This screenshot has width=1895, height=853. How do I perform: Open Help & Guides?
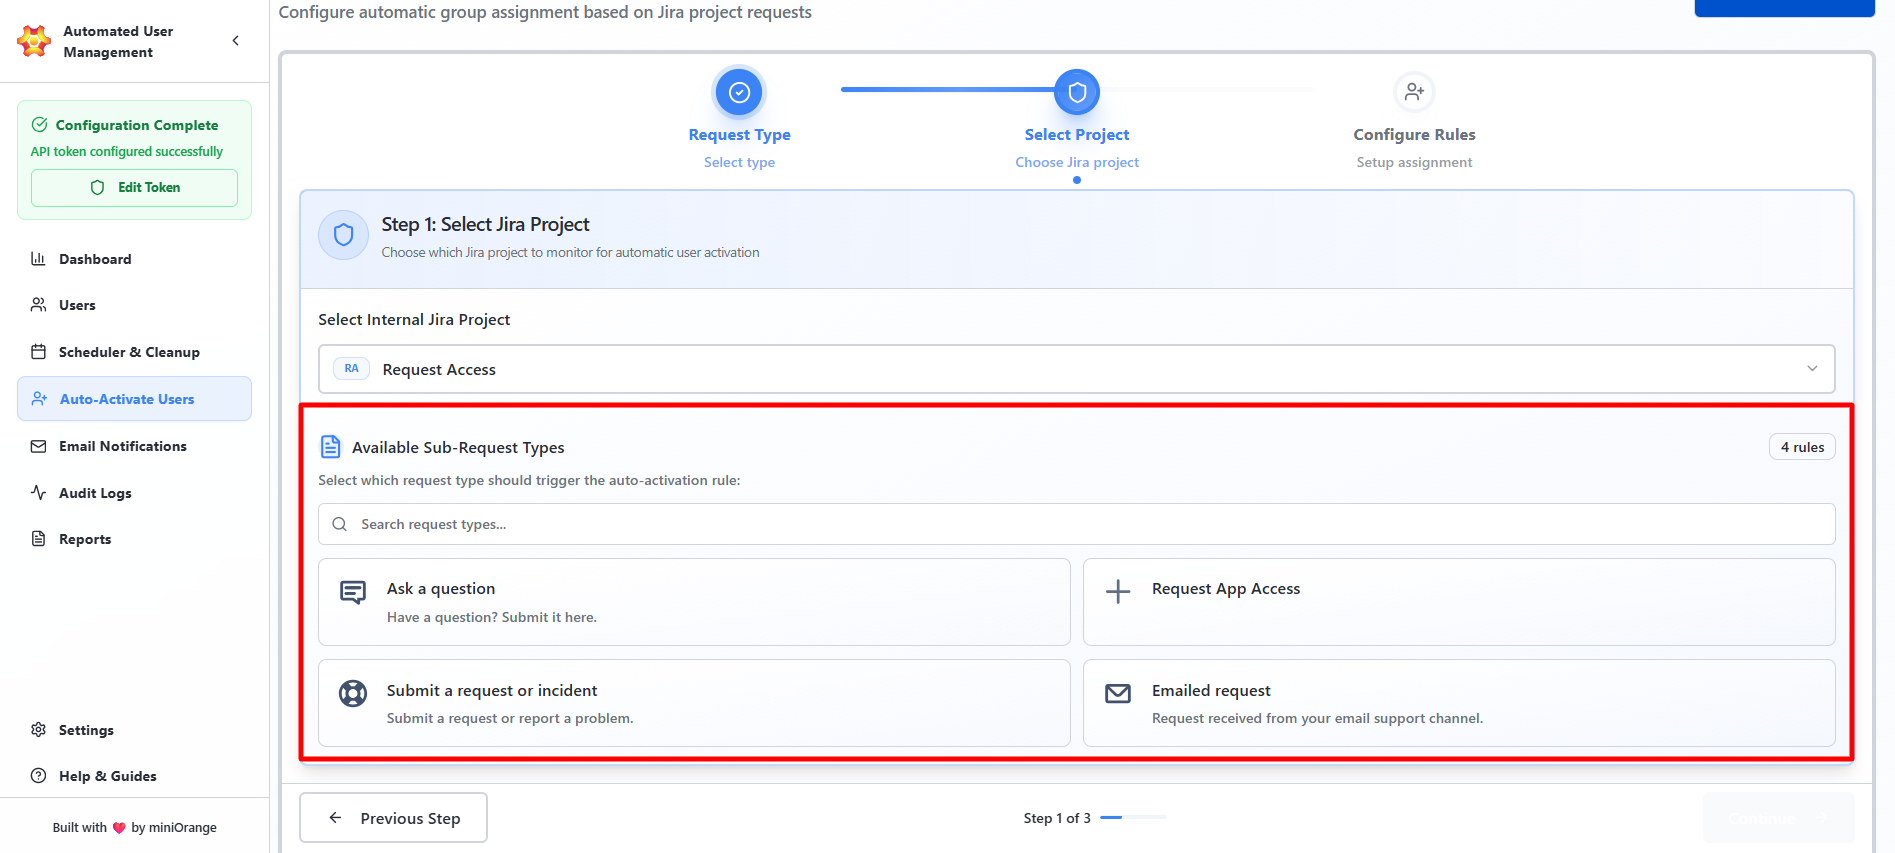coord(134,776)
